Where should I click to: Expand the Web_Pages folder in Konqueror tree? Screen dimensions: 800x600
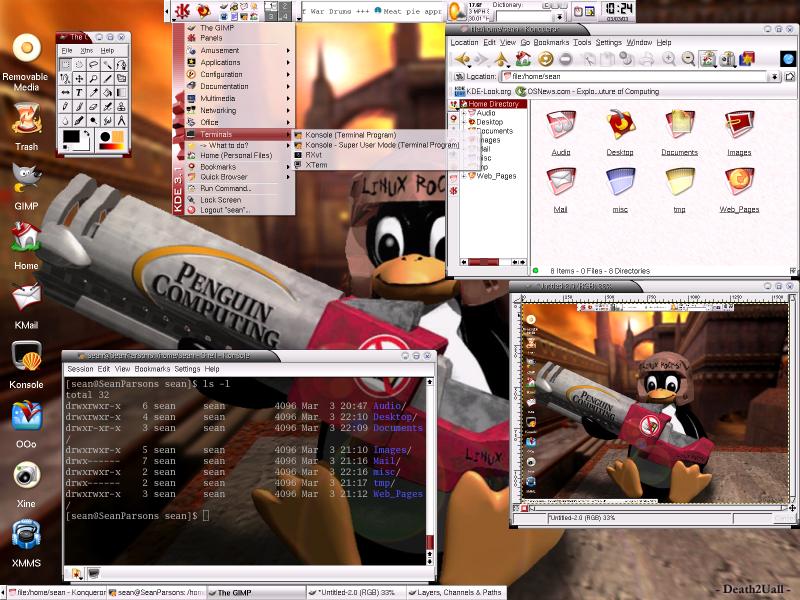point(464,176)
